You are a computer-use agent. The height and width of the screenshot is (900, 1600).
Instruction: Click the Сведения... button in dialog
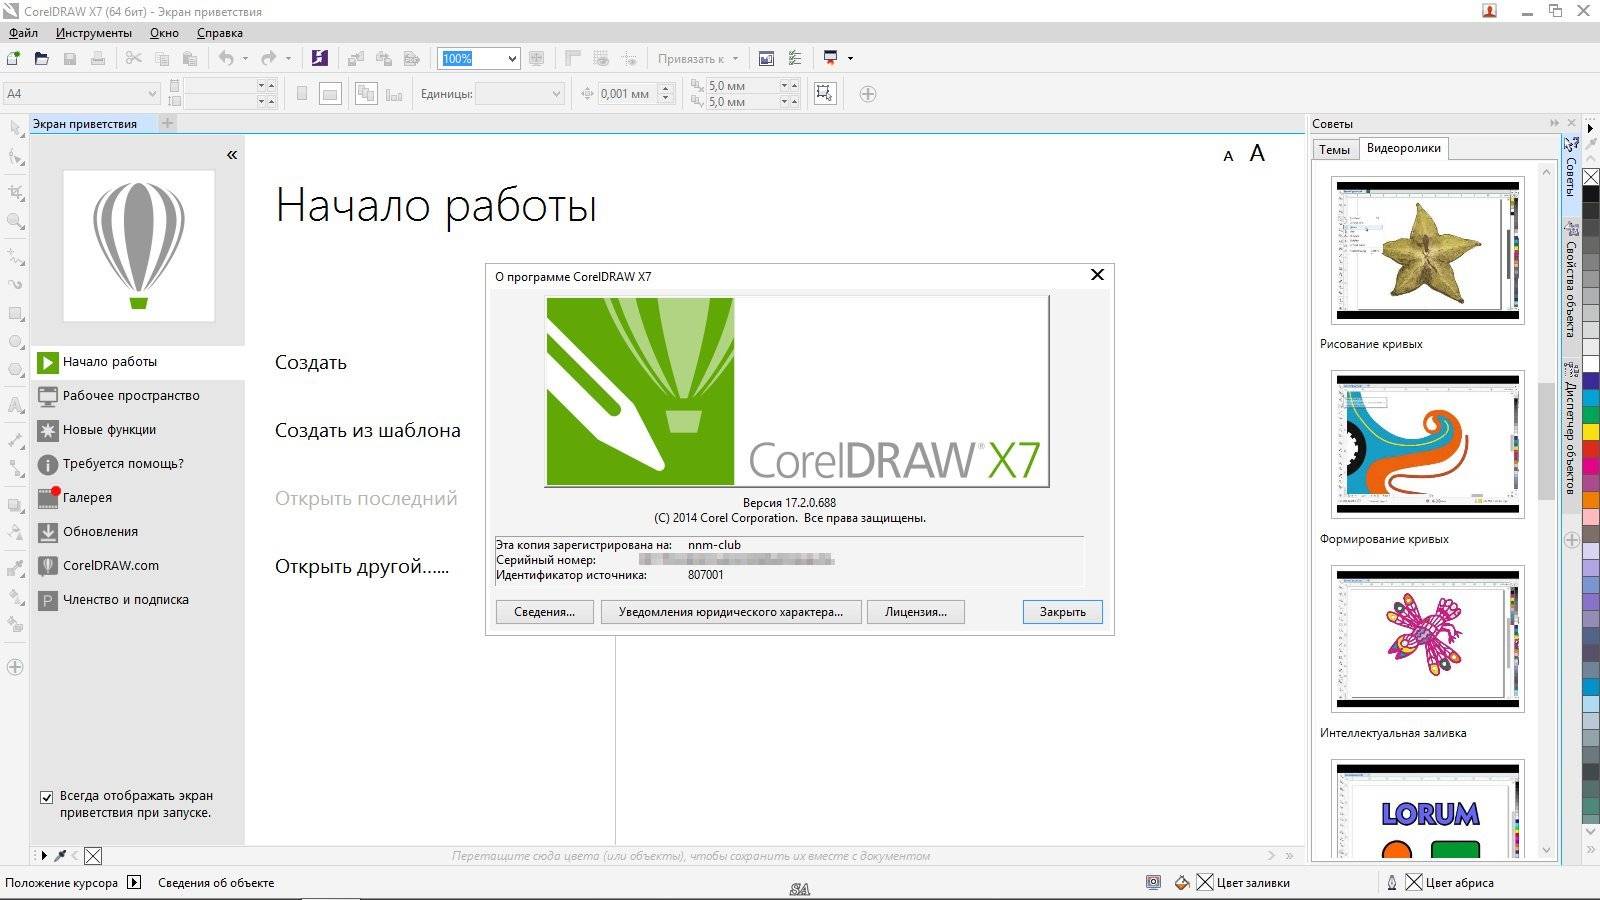click(544, 612)
